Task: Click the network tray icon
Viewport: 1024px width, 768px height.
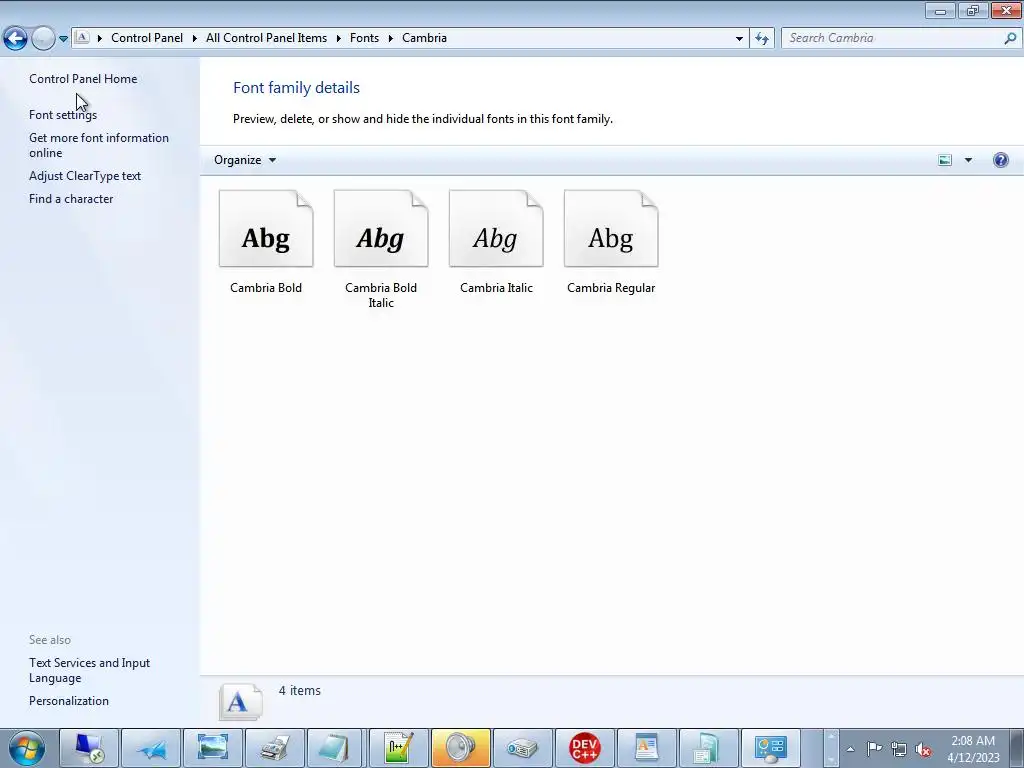Action: click(899, 749)
